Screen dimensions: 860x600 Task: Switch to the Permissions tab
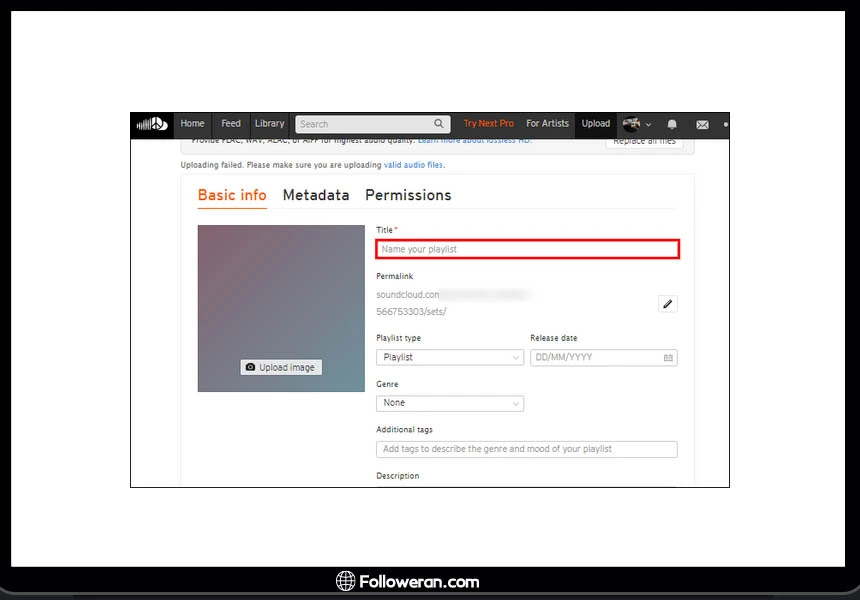point(408,195)
